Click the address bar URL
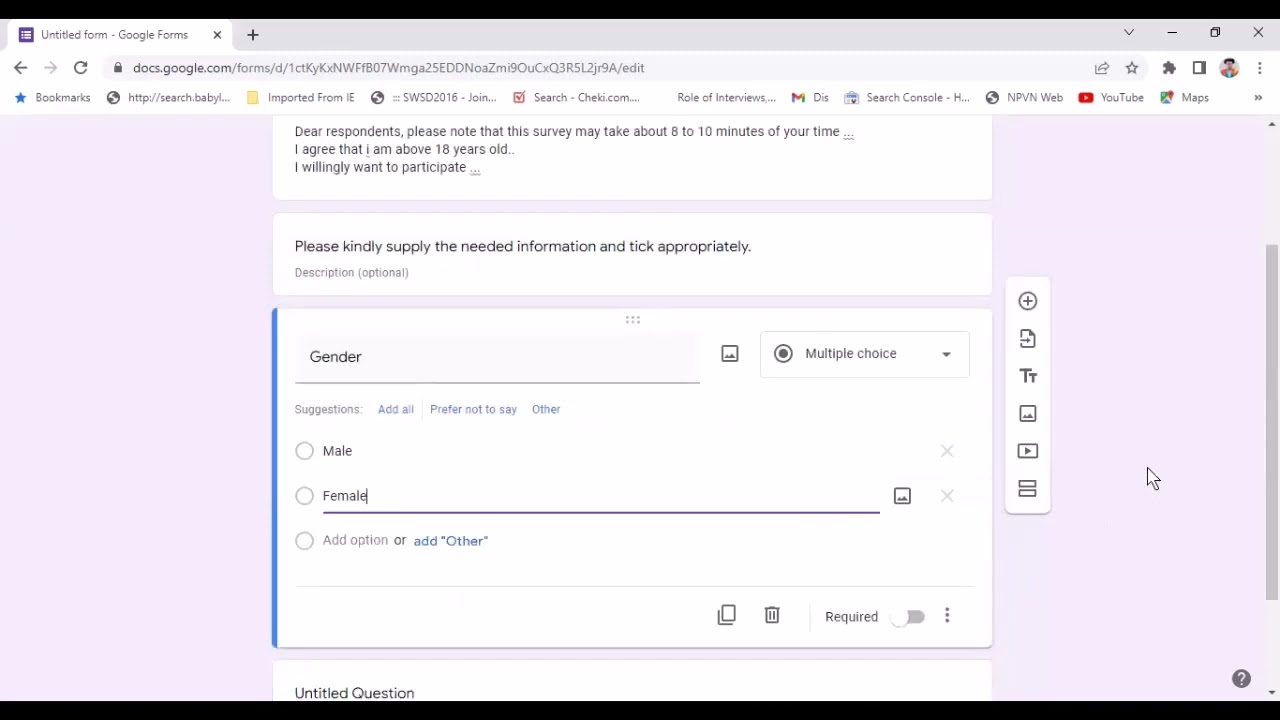 click(x=388, y=68)
